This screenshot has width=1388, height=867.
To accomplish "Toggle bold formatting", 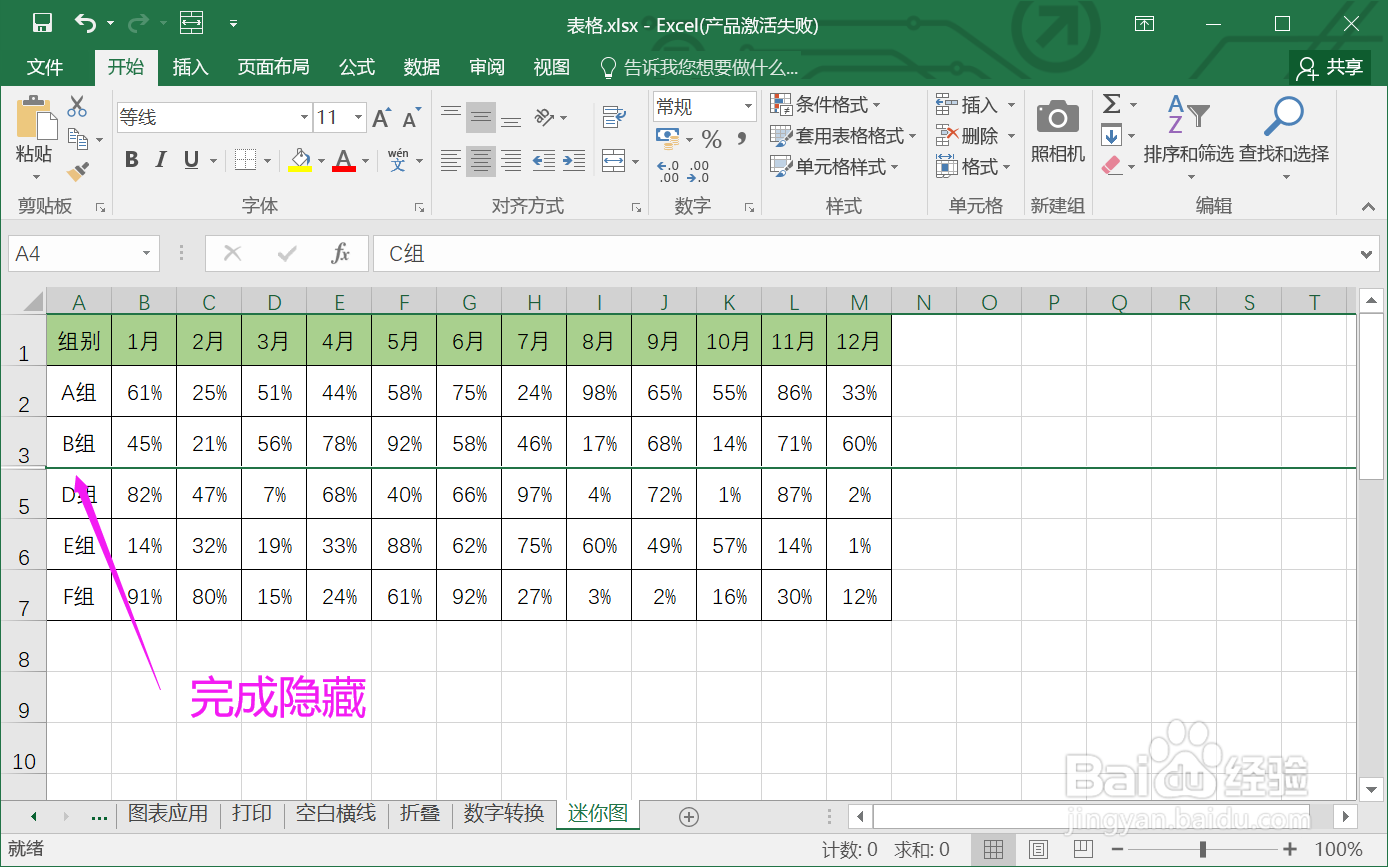I will 131,158.
